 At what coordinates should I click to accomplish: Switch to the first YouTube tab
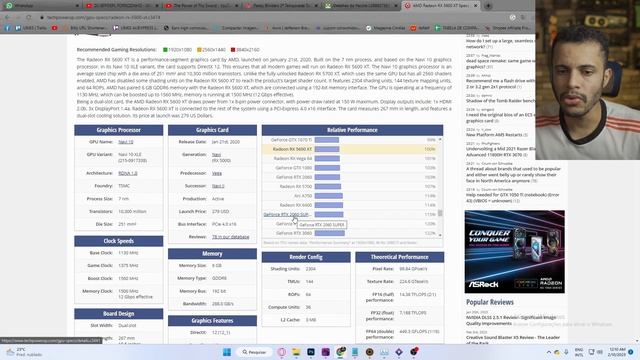click(121, 6)
